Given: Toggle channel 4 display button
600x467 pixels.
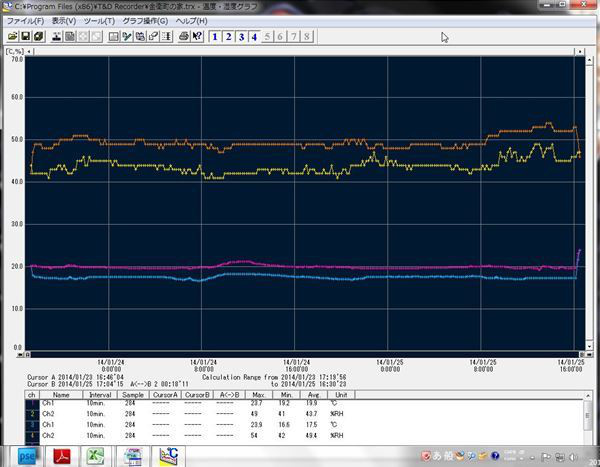Looking at the screenshot, I should 254,37.
